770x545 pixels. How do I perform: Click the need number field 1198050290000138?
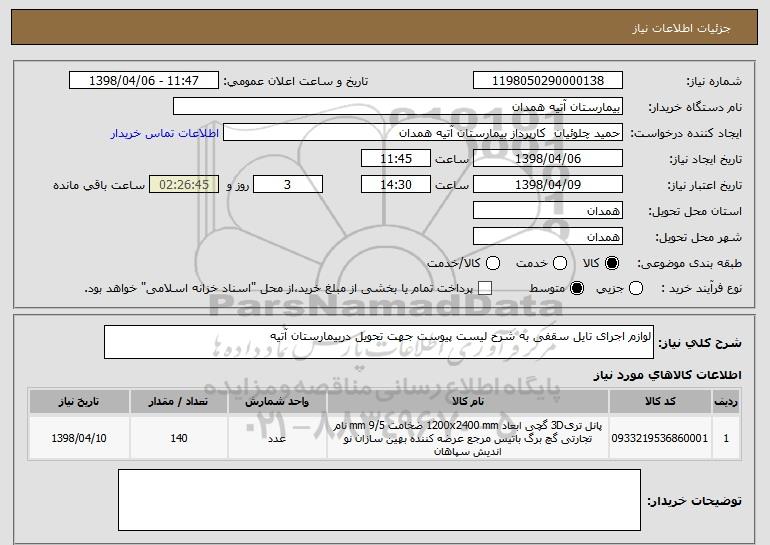548,81
